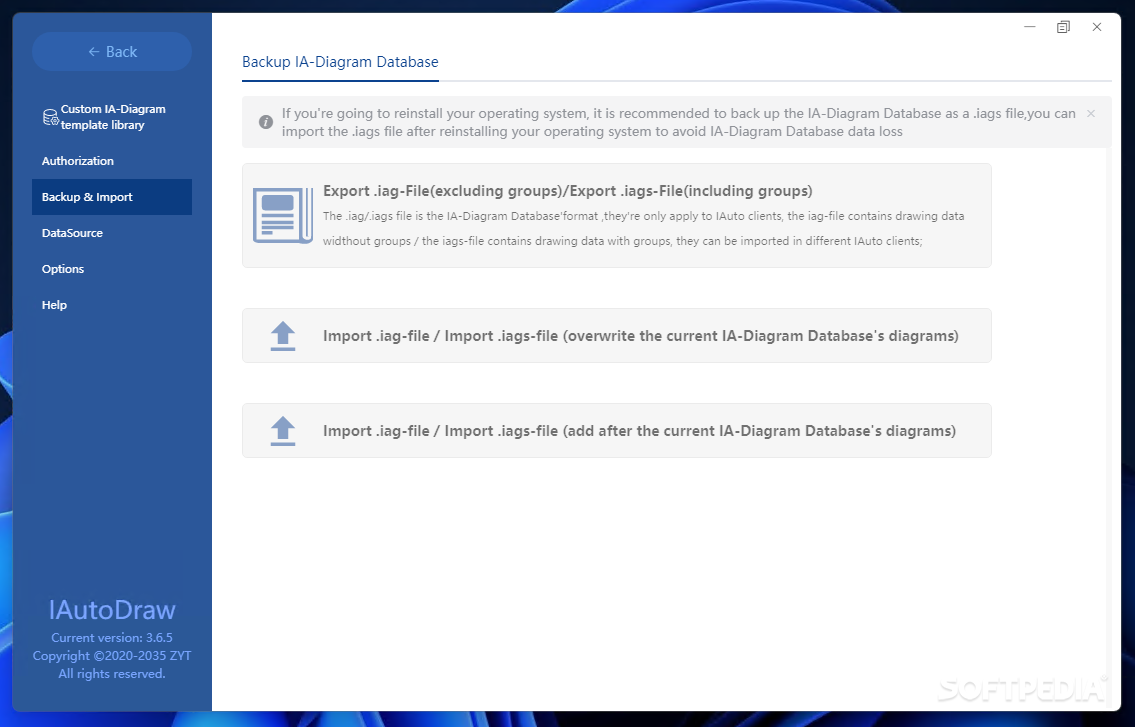The image size is (1135, 727).
Task: Minimize the IAutoDraw window
Action: point(1030,27)
